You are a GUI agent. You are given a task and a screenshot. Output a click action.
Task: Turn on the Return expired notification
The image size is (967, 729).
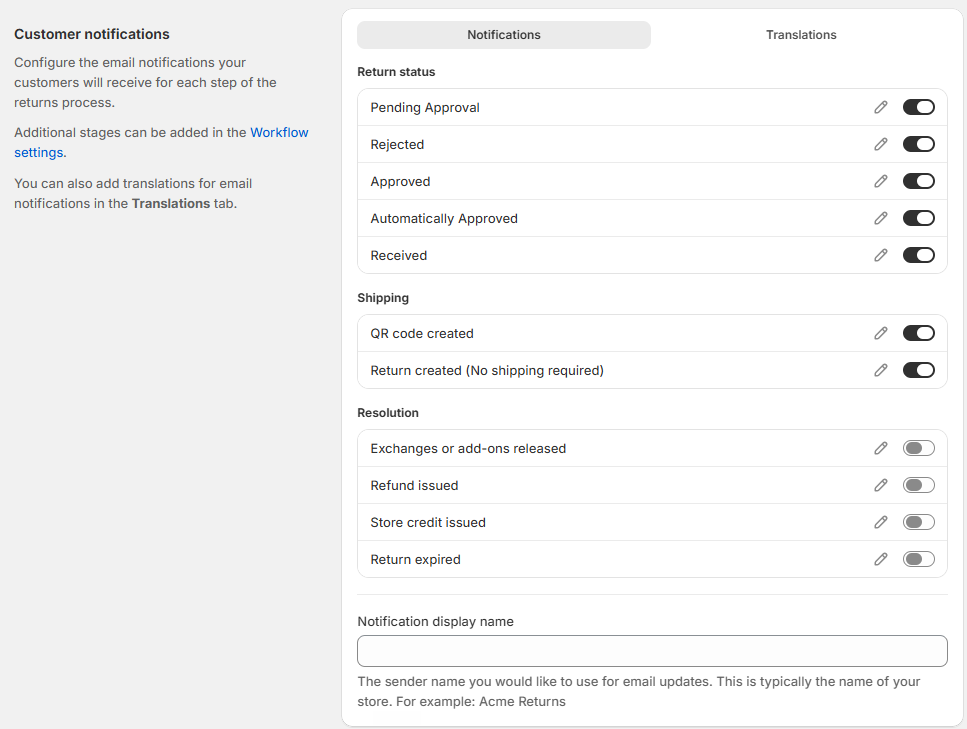[919, 559]
